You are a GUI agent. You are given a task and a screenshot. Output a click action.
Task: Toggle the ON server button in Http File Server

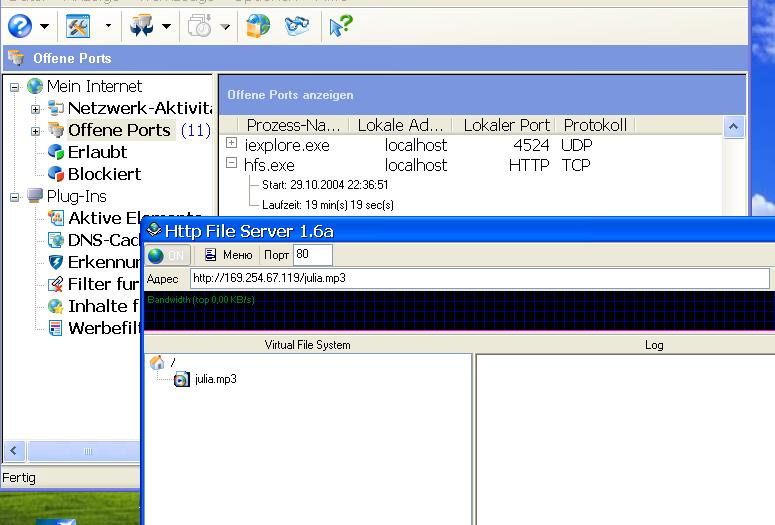[x=168, y=255]
